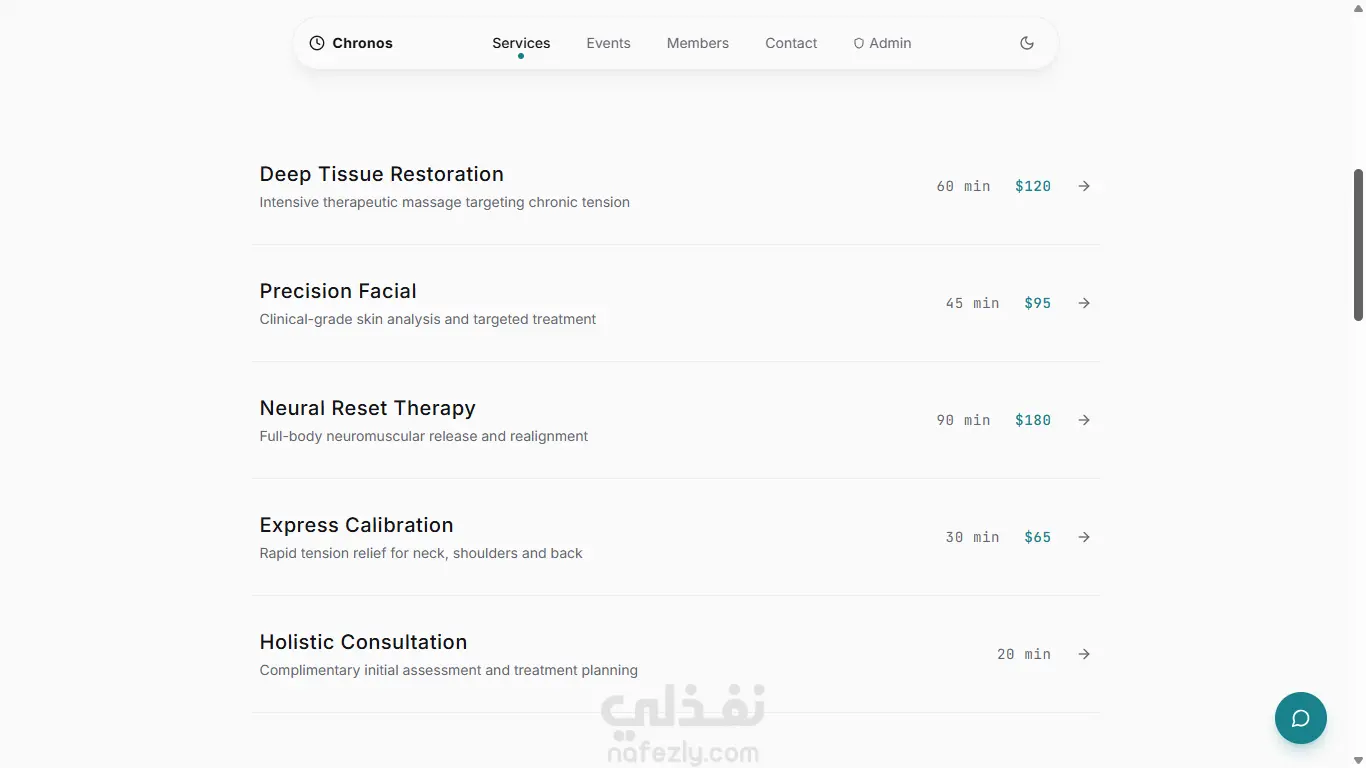
Task: Click arrow for Express Calibration
Action: (x=1084, y=537)
